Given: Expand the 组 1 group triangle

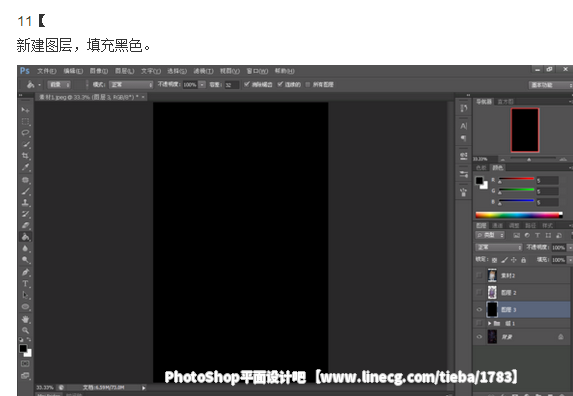Looking at the screenshot, I should 489,323.
